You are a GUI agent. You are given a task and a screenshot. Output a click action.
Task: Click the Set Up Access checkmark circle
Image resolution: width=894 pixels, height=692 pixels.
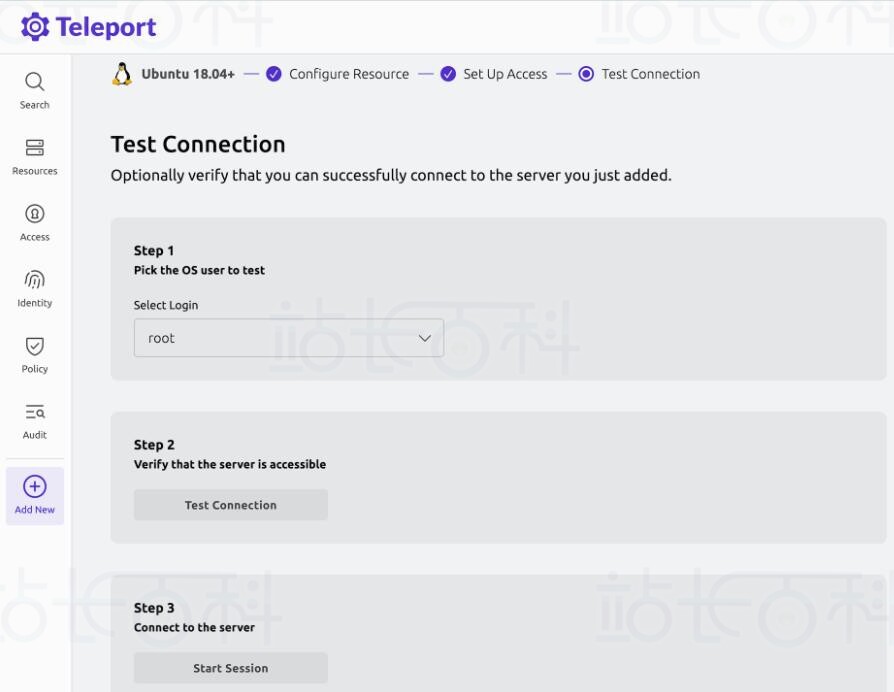448,74
